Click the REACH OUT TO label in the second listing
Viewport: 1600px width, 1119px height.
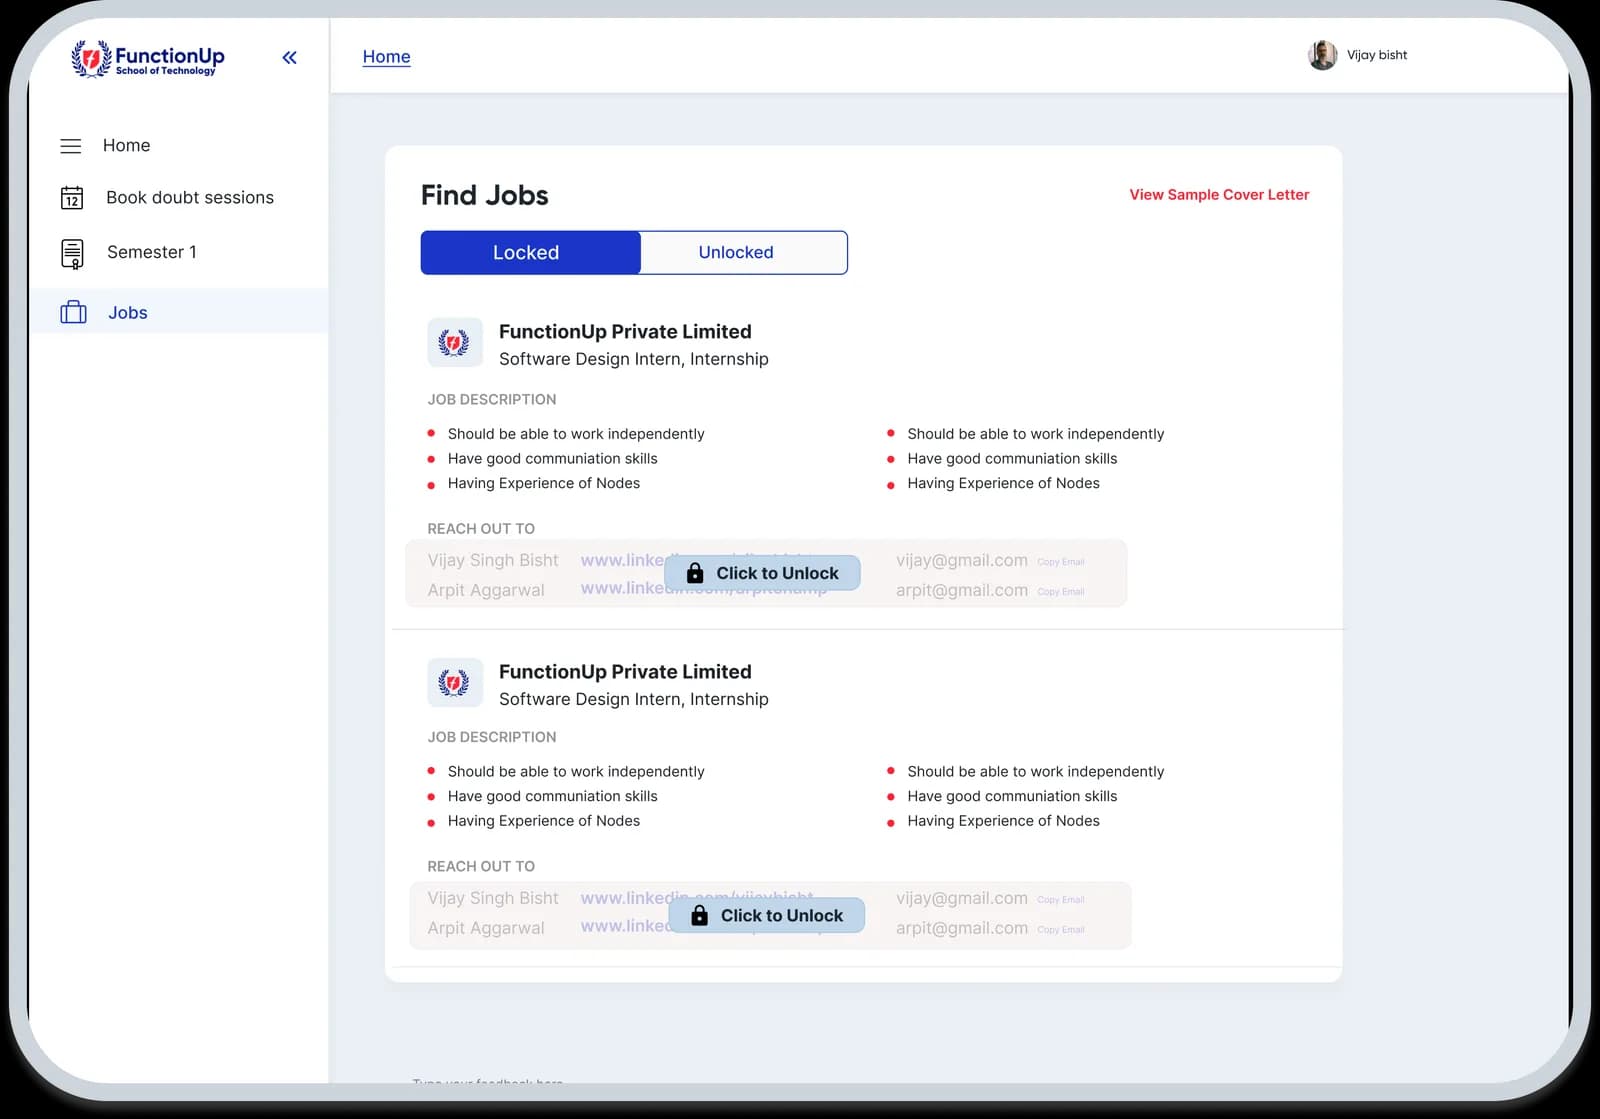coord(481,867)
